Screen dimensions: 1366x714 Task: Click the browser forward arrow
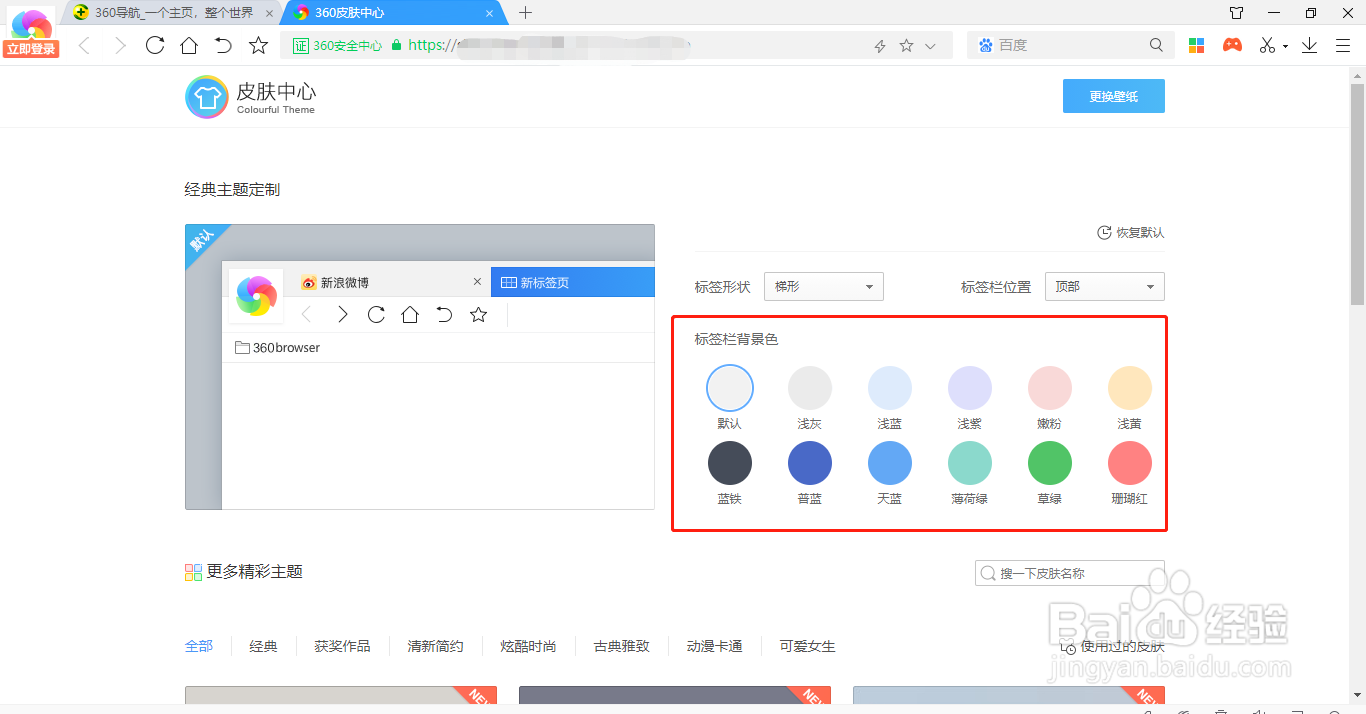click(x=120, y=46)
